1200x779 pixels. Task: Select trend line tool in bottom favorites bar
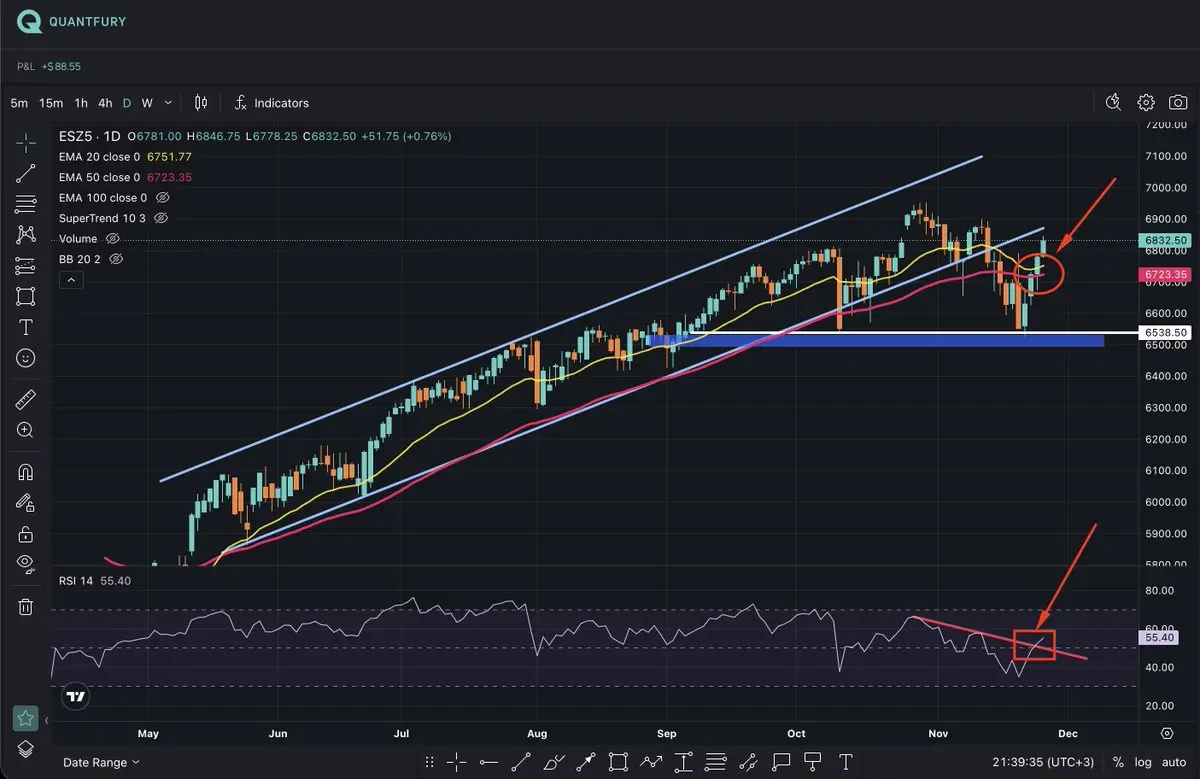pyautogui.click(x=521, y=761)
